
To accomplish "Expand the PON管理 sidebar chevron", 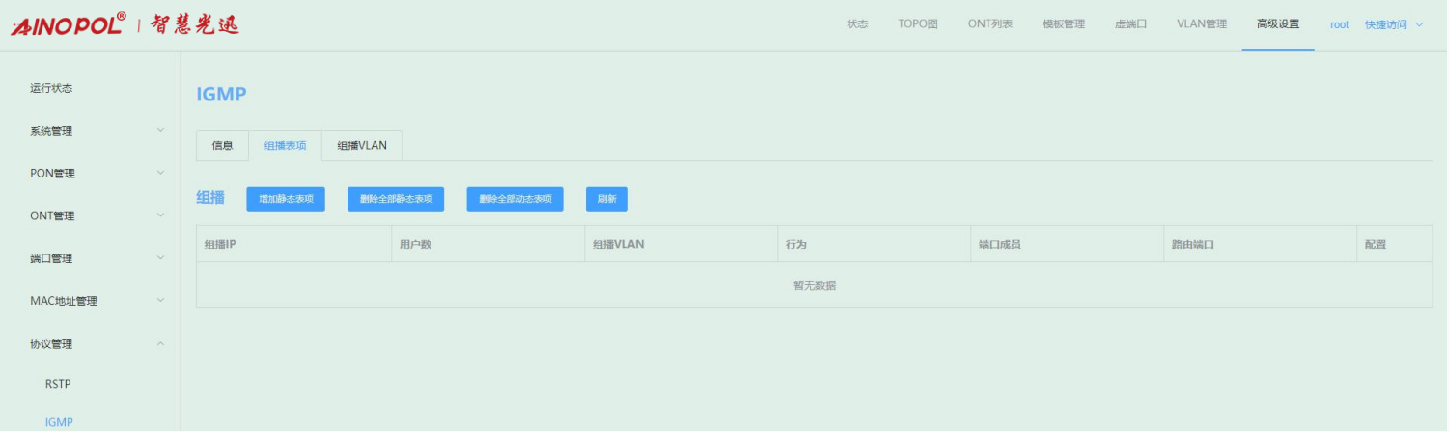I will [160, 173].
